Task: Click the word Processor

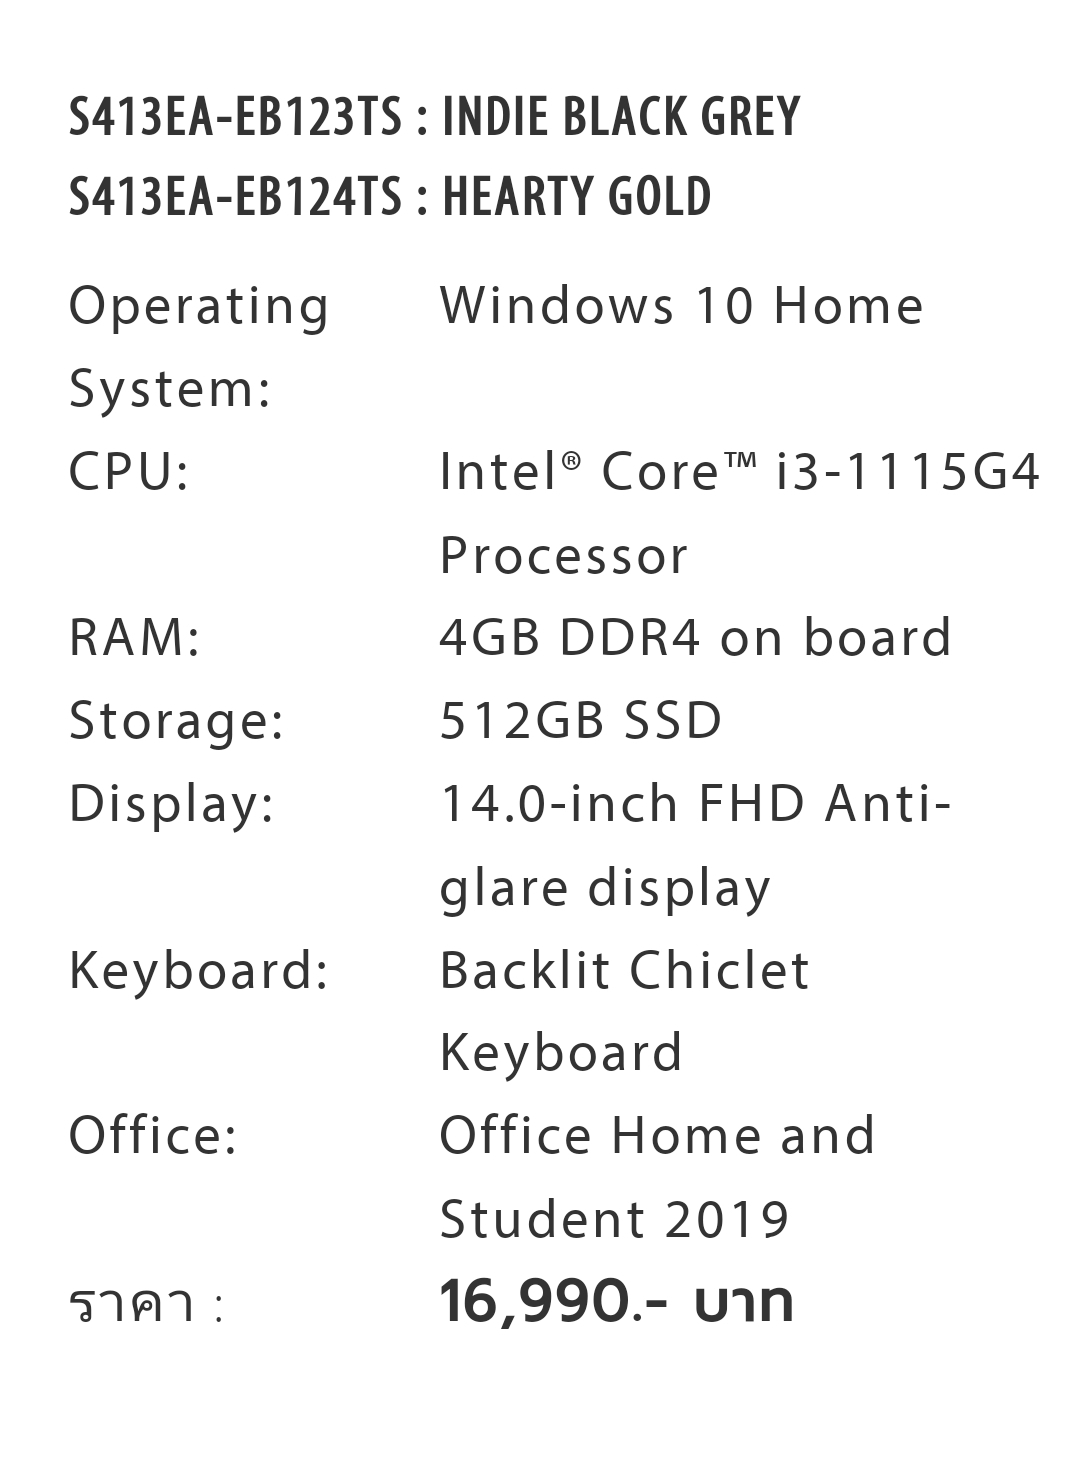Action: (564, 555)
